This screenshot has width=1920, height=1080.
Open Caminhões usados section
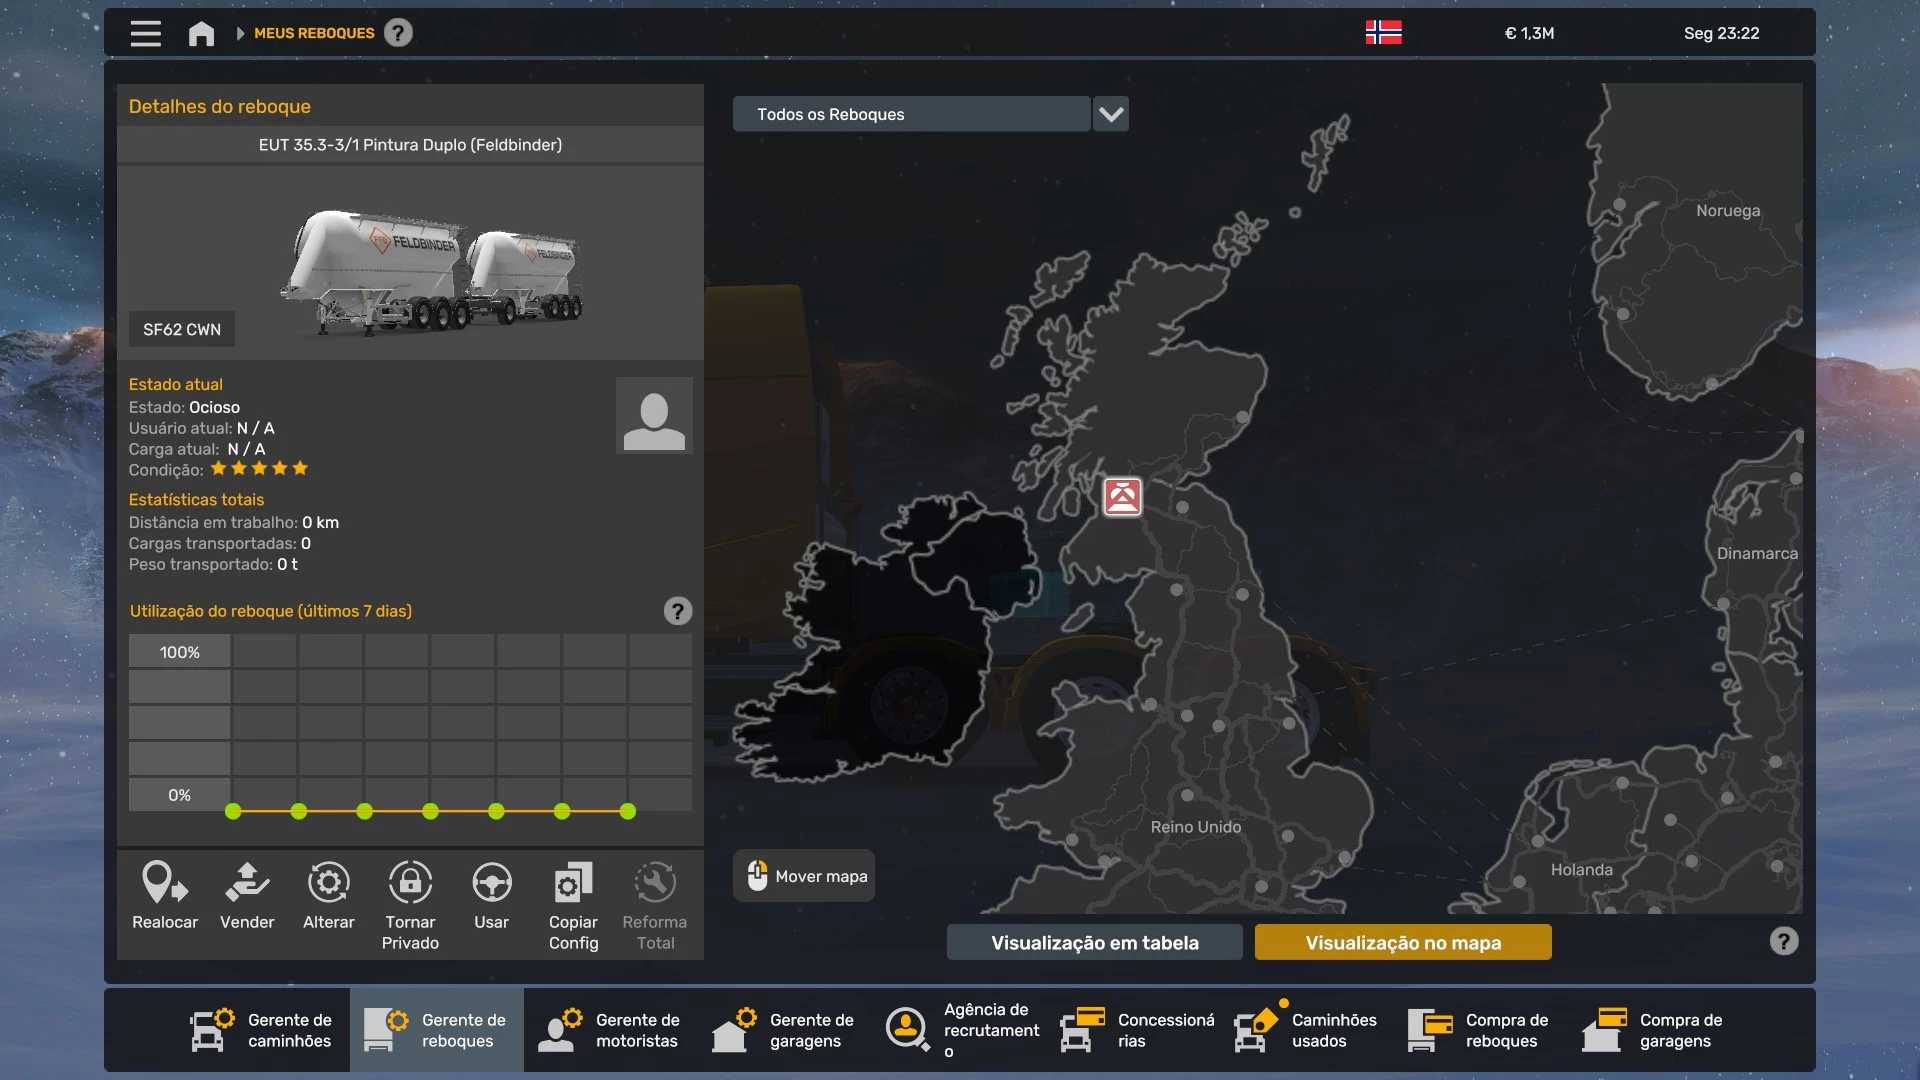(1307, 1030)
